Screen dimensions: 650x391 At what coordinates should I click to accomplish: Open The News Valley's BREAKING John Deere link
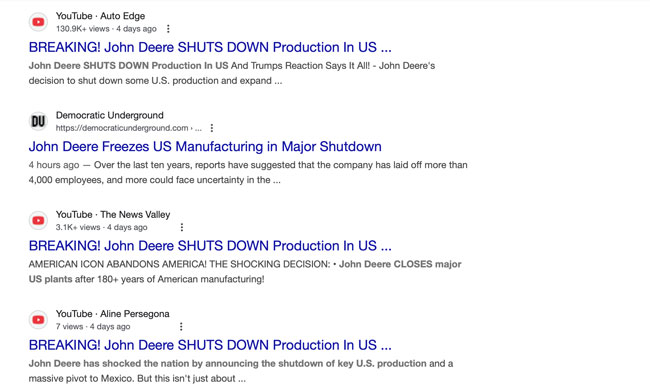210,246
